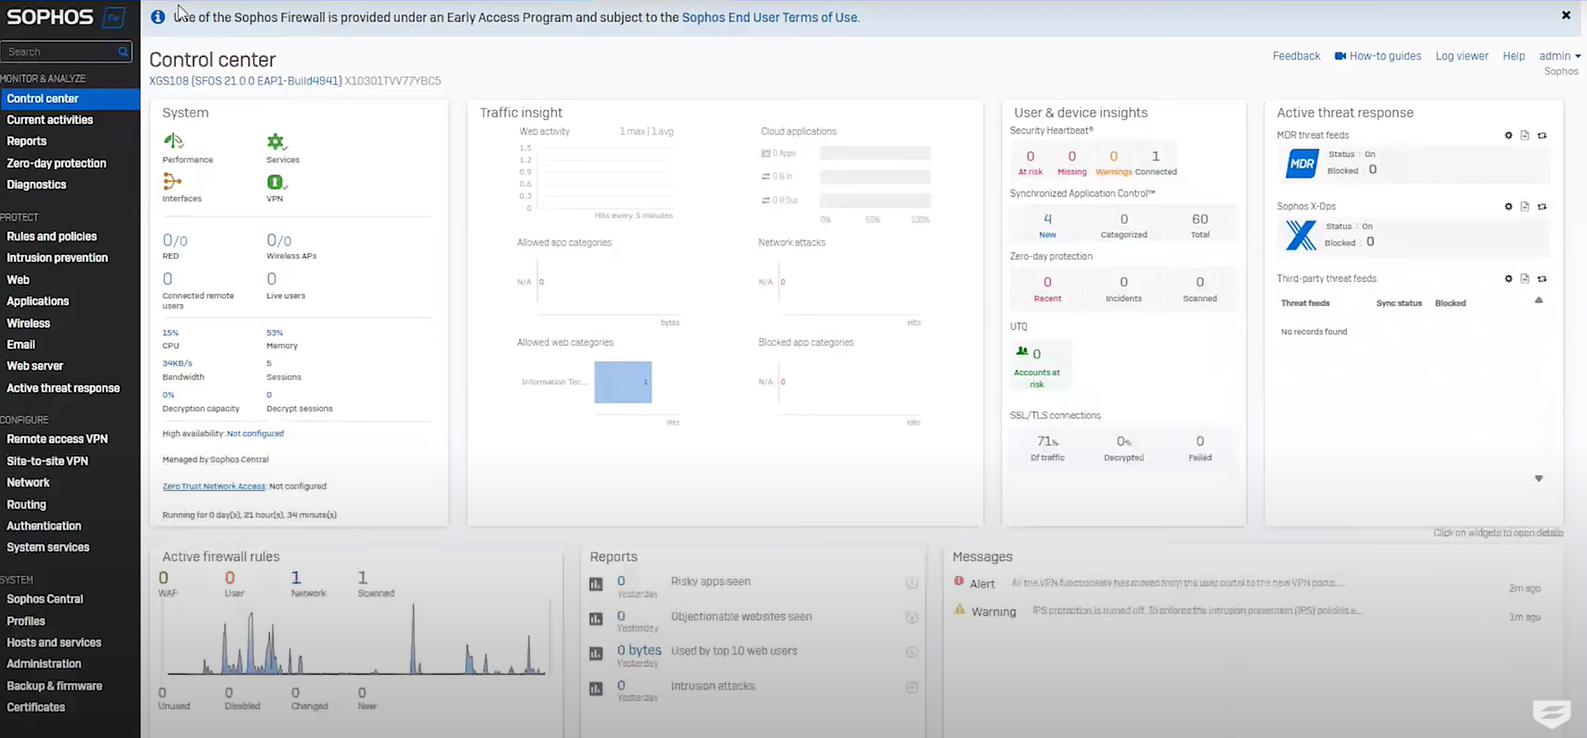The width and height of the screenshot is (1587, 738).
Task: Click the Information Tec... allowed web category bar
Action: 623,382
